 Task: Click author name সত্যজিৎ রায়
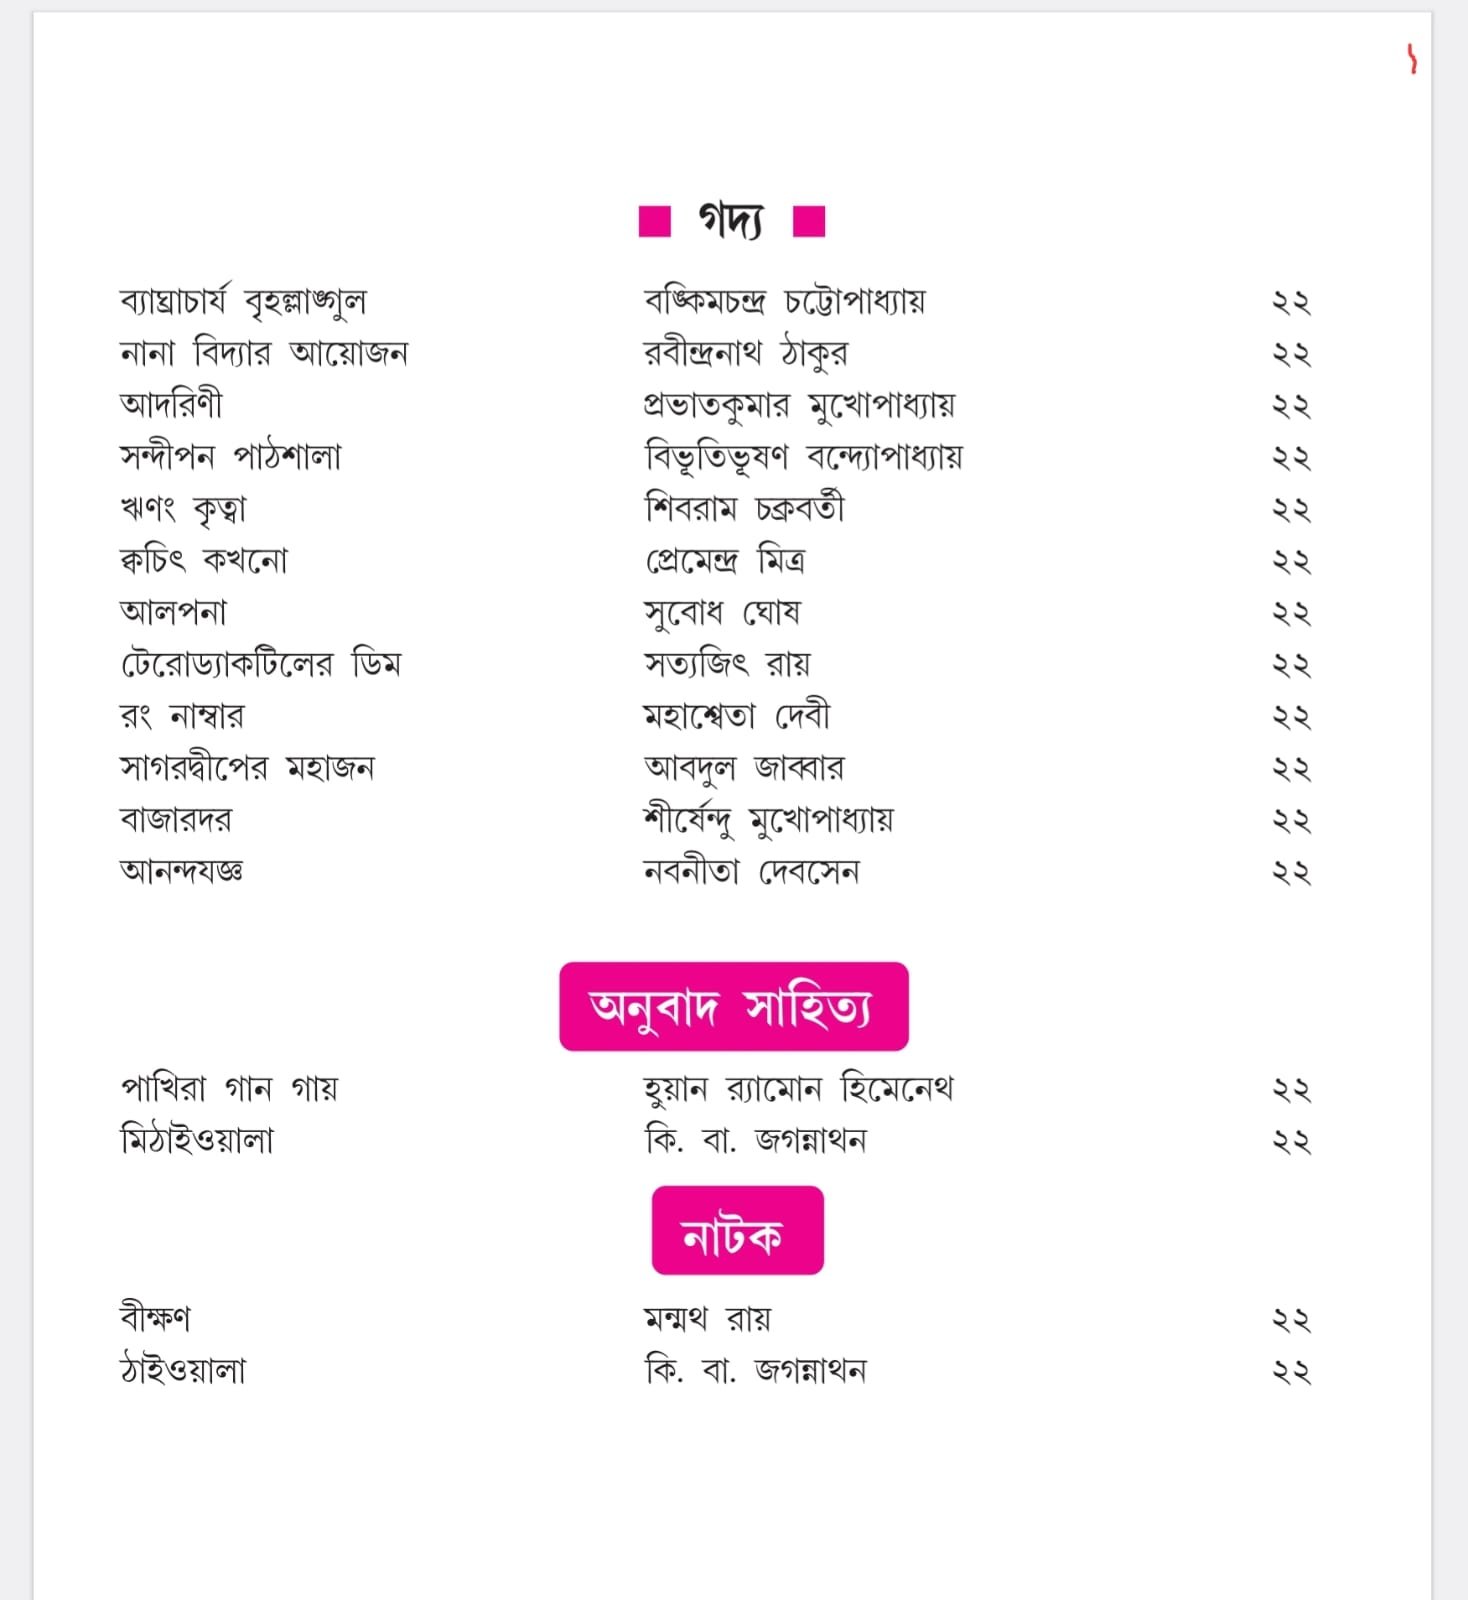click(727, 664)
